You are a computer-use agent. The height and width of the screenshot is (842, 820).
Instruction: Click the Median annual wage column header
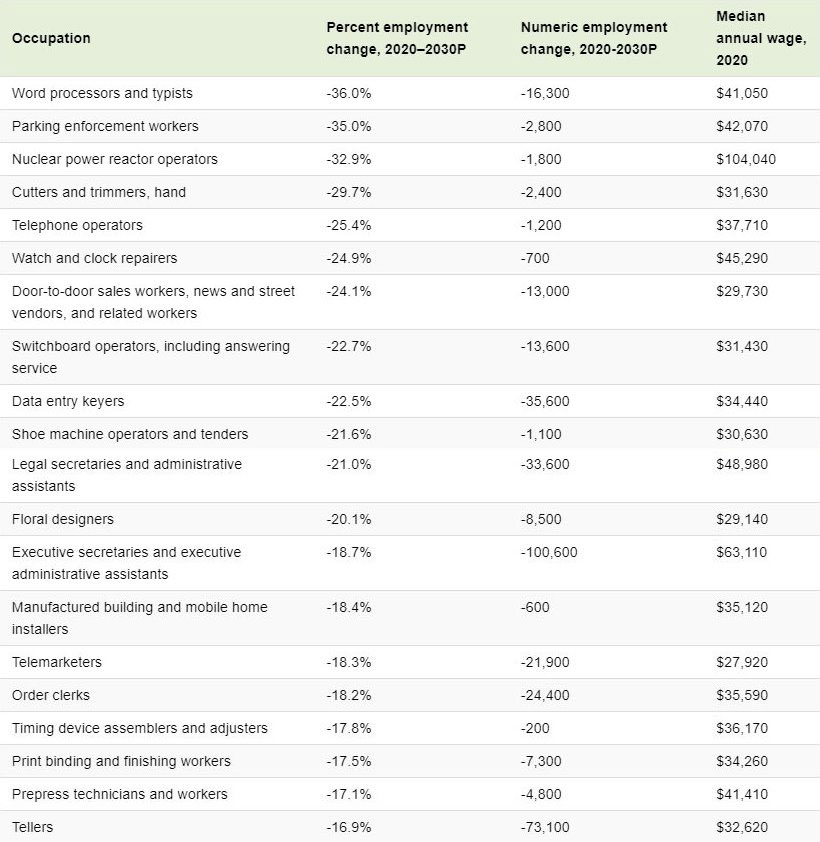click(761, 38)
